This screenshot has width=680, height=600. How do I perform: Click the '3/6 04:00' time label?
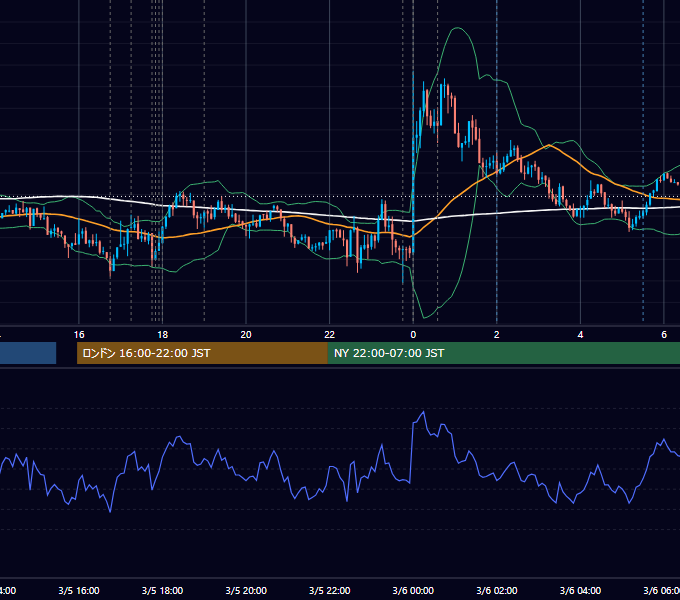[x=580, y=590]
